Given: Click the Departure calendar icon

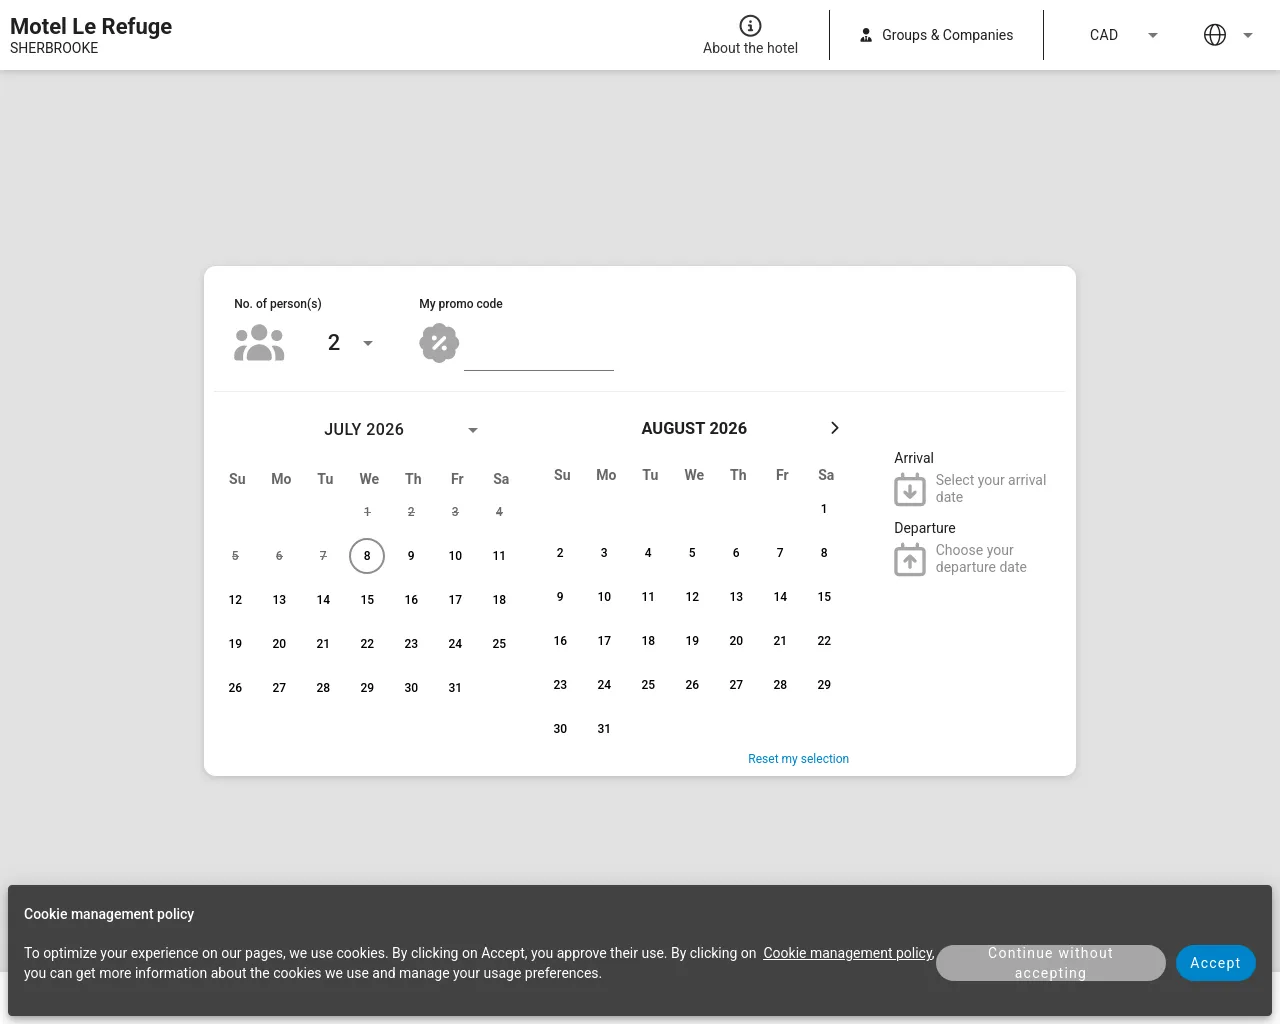Looking at the screenshot, I should [910, 559].
